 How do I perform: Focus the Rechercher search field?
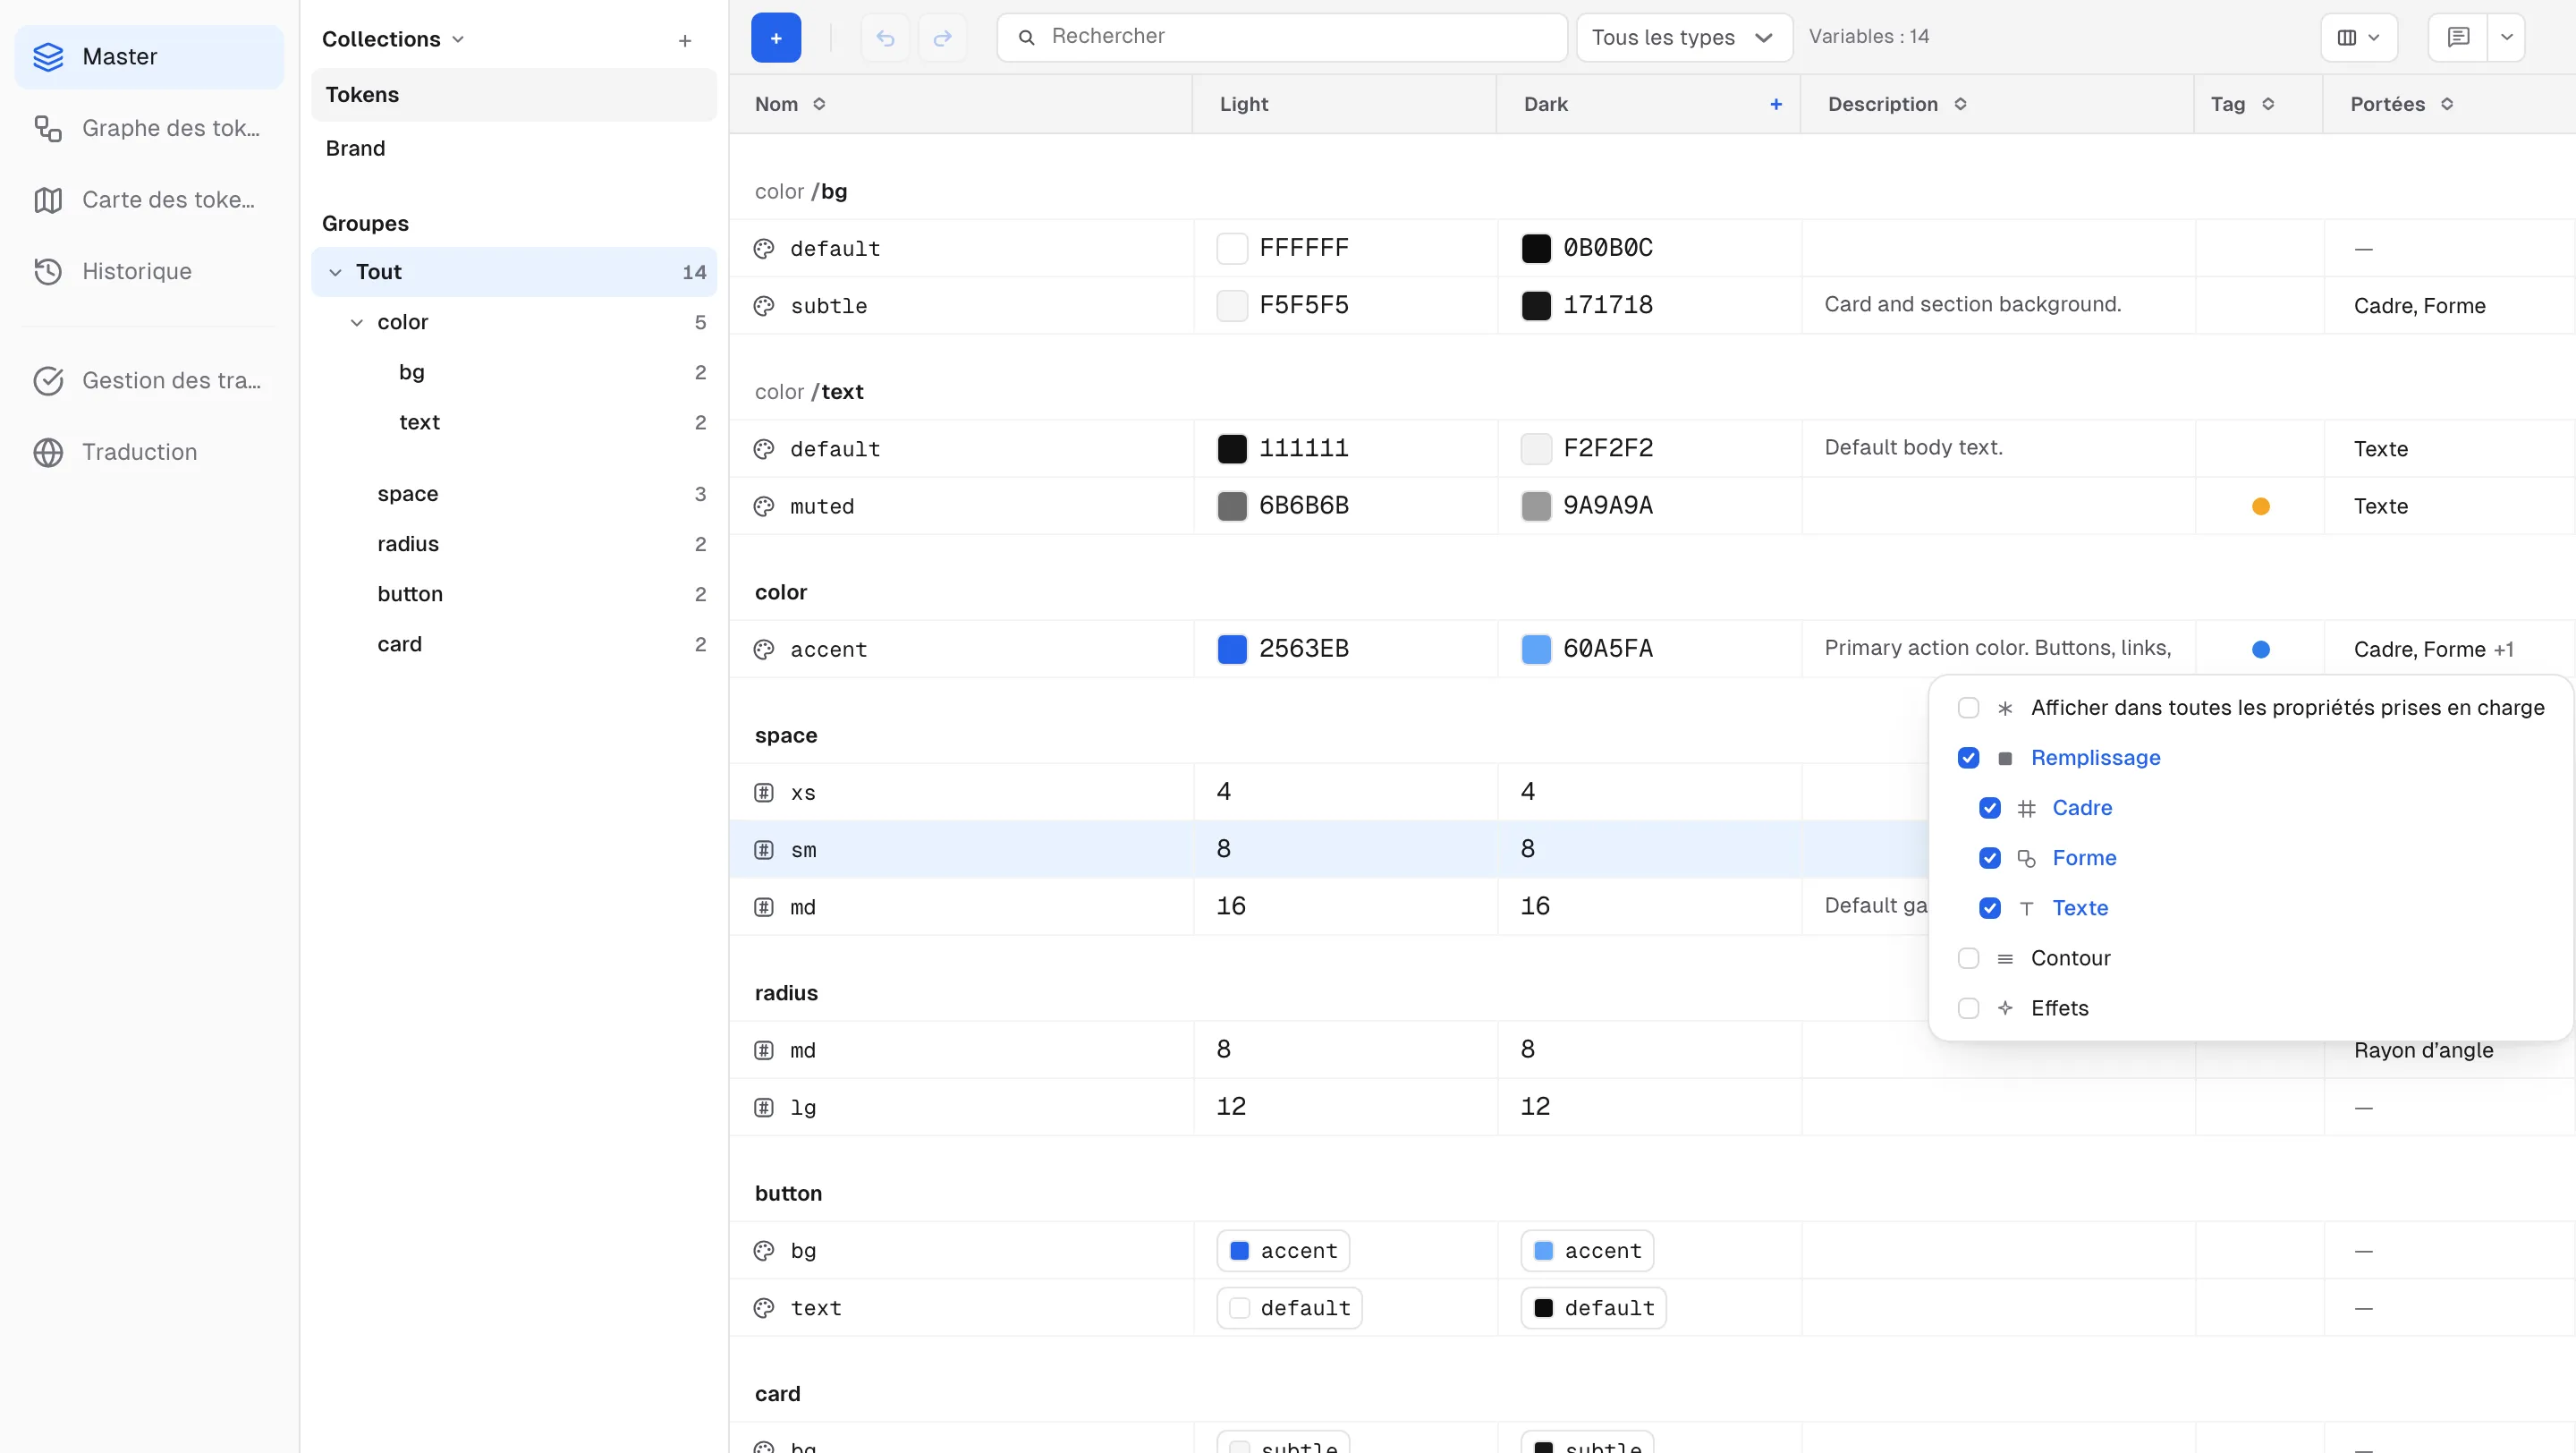click(x=1282, y=38)
